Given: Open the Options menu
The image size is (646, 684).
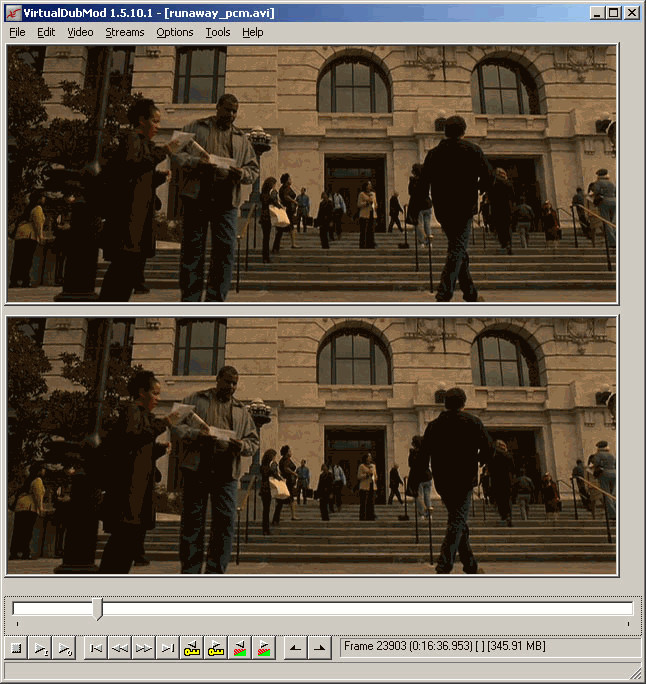Looking at the screenshot, I should tap(175, 32).
